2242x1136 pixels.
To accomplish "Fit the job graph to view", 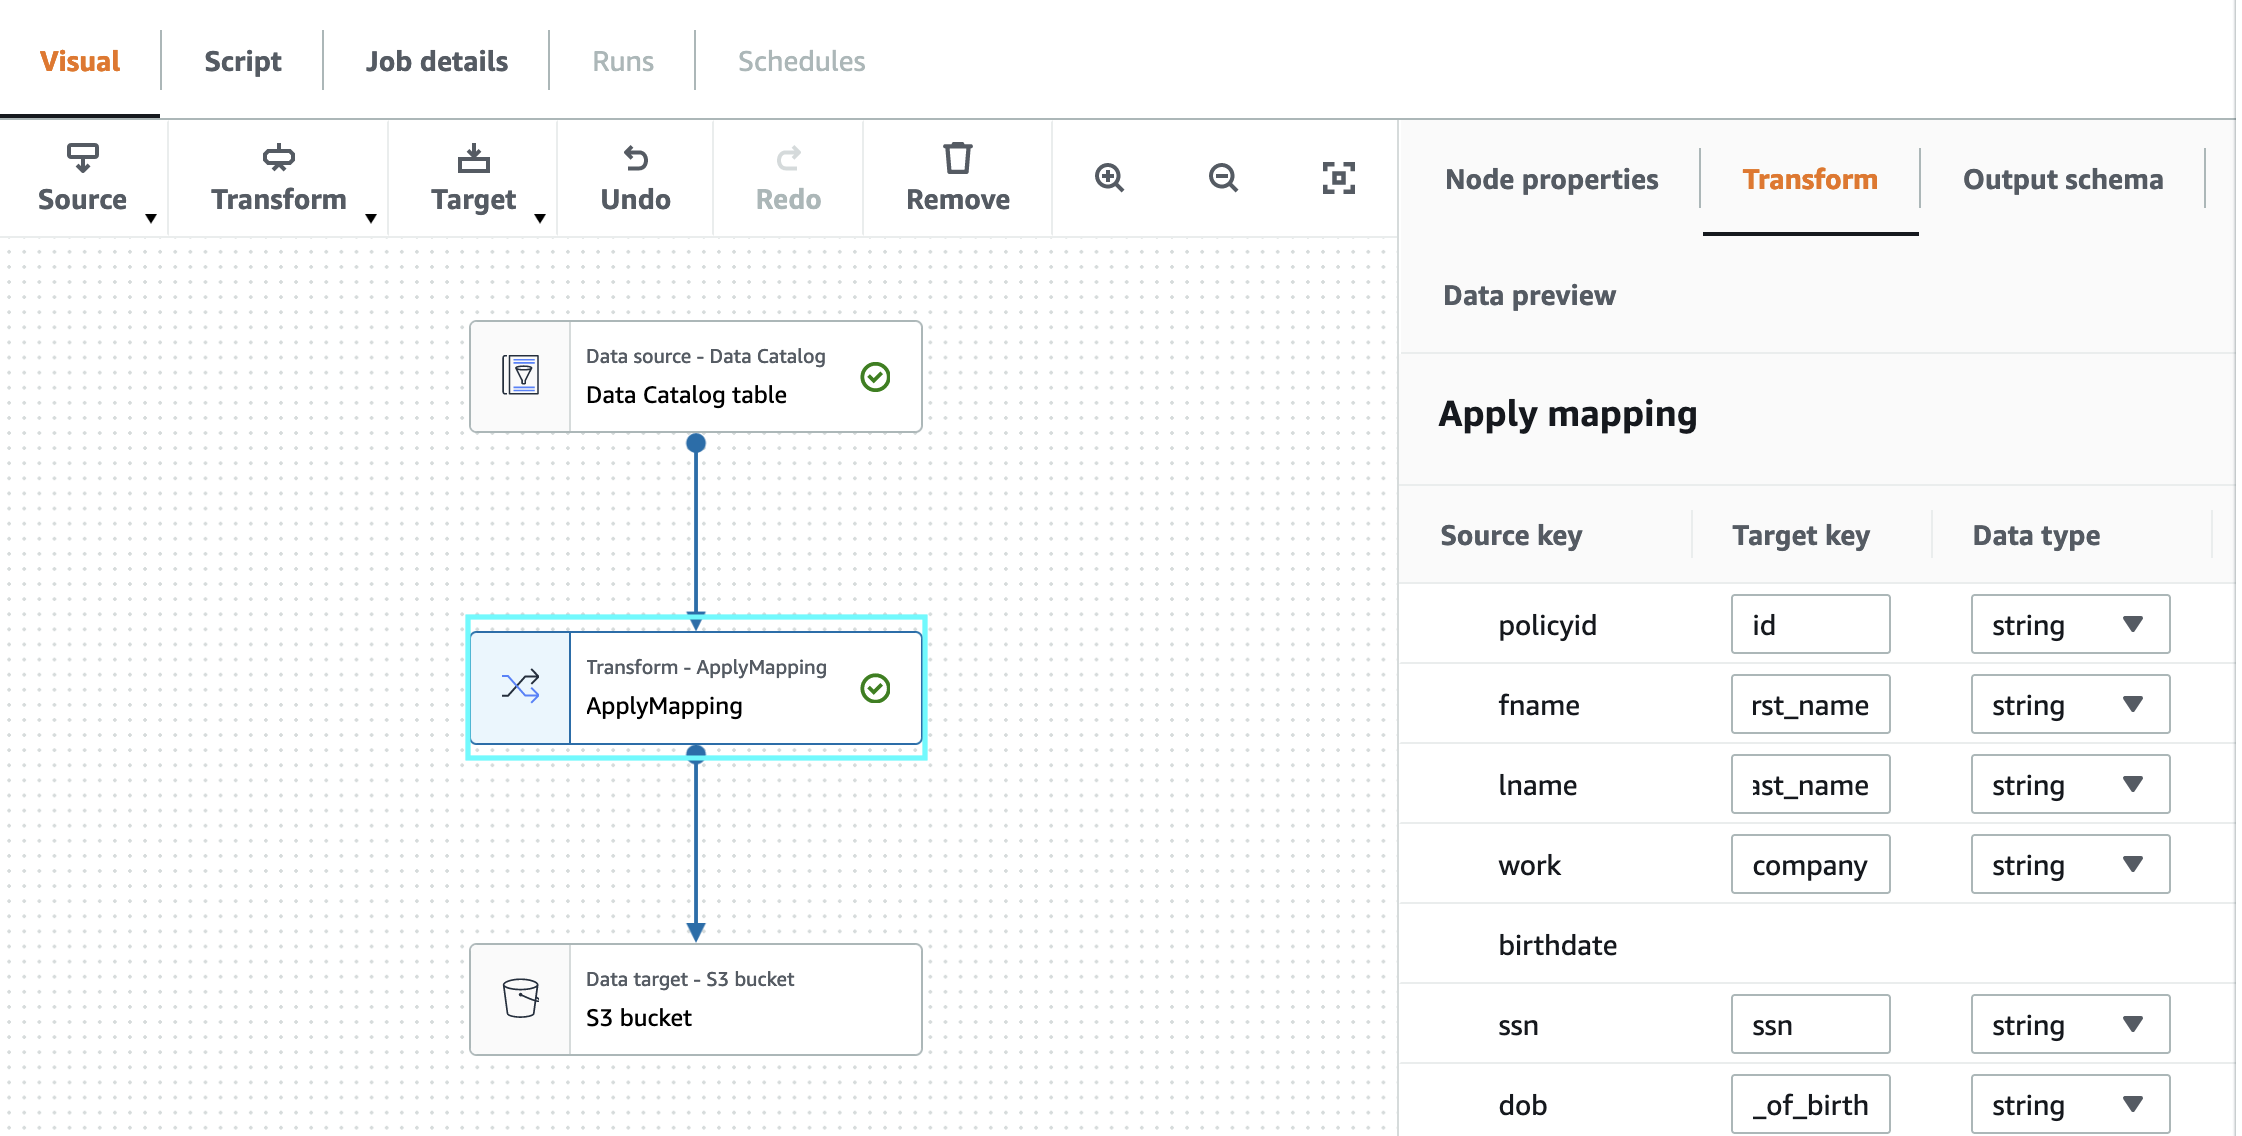I will (1338, 178).
